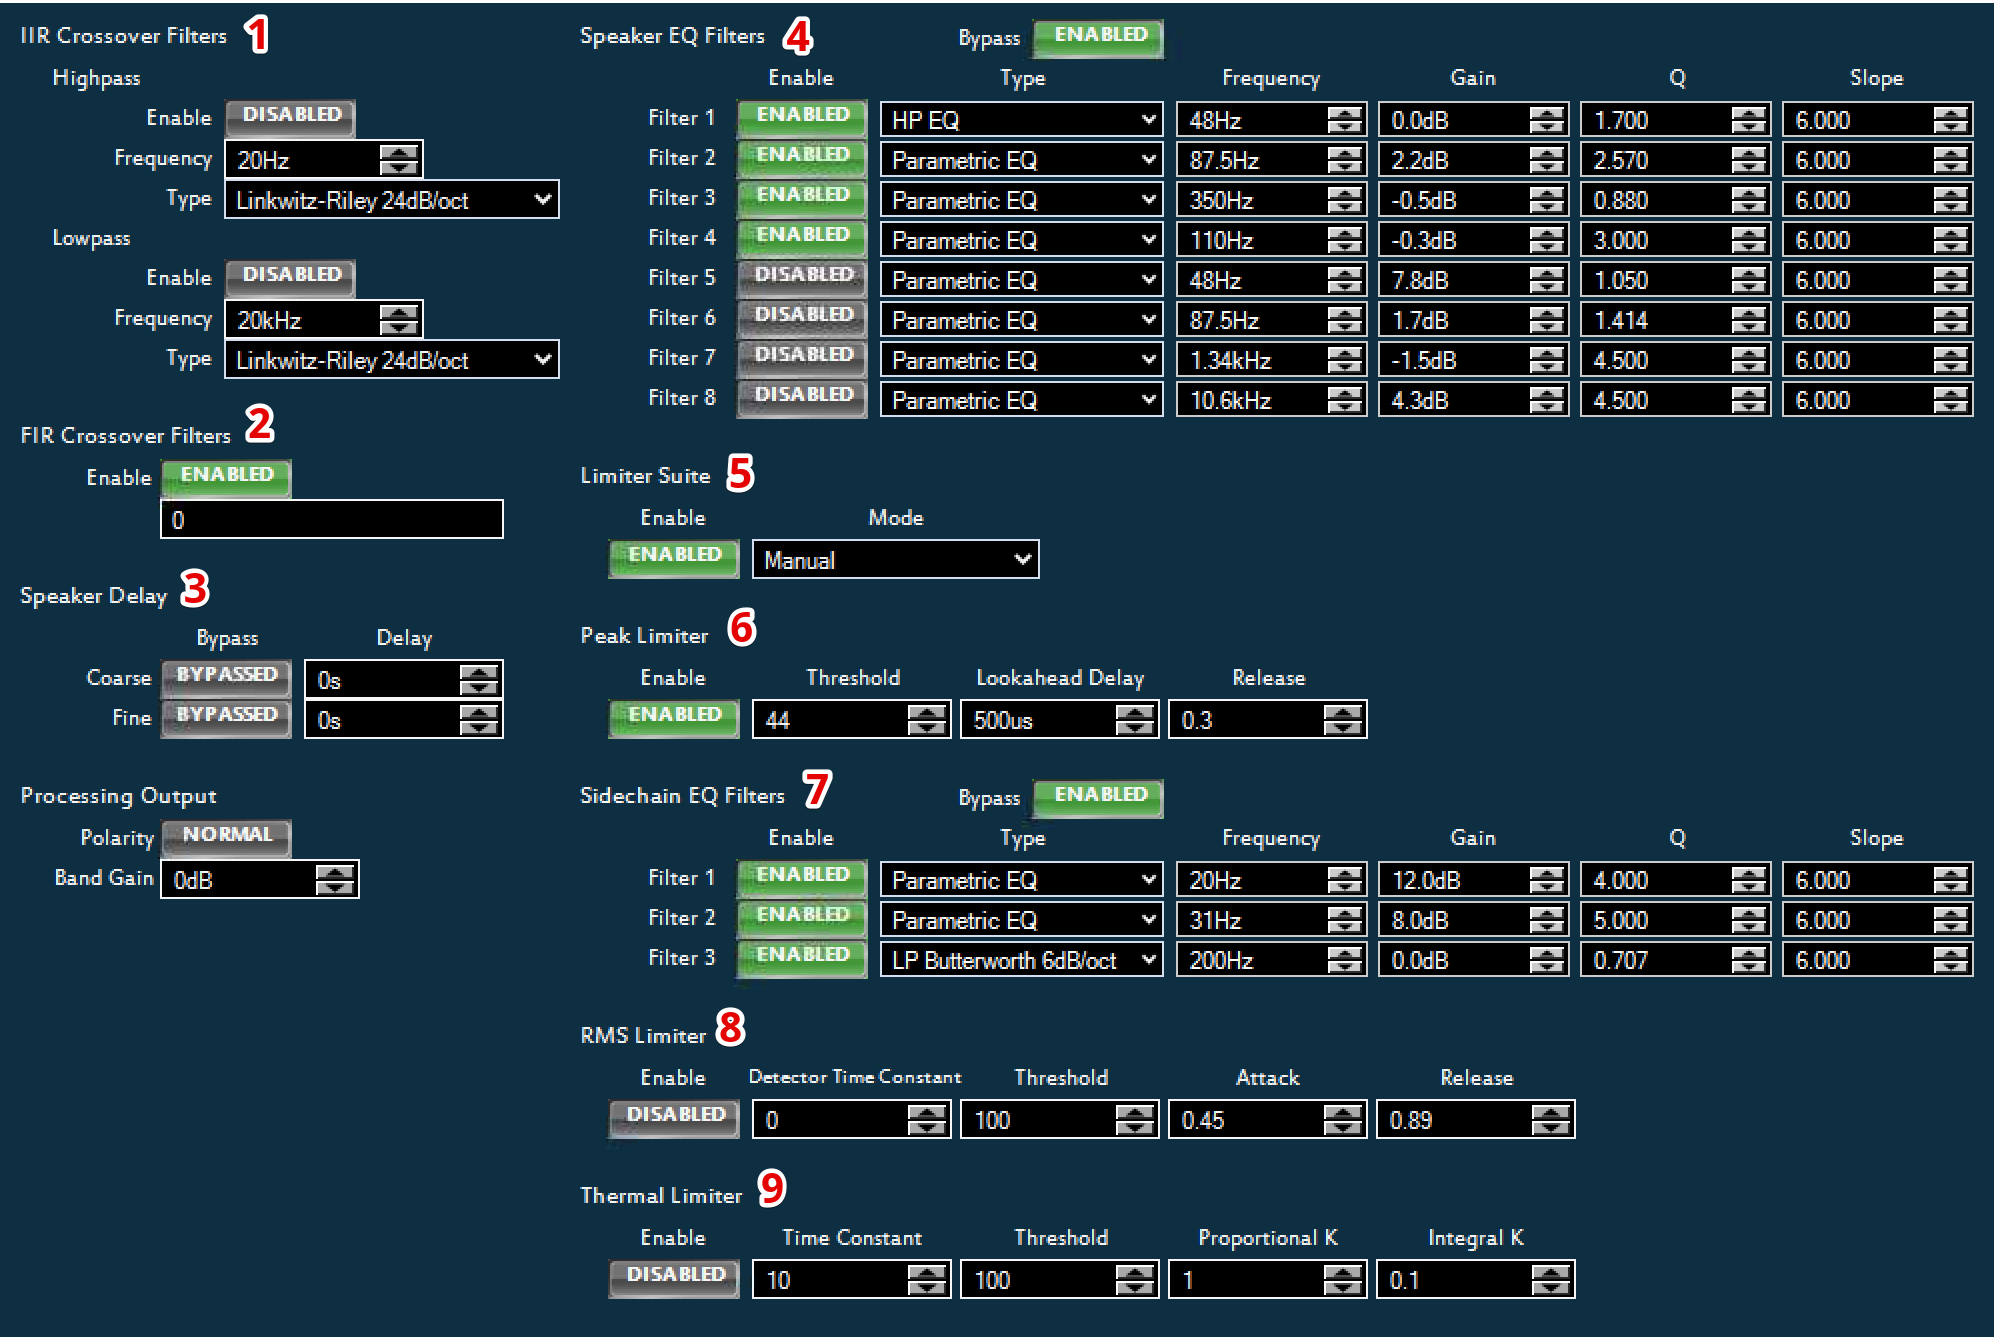The height and width of the screenshot is (1337, 1994).
Task: Adjust the Peak Limiter Release stepper
Action: 1342,719
